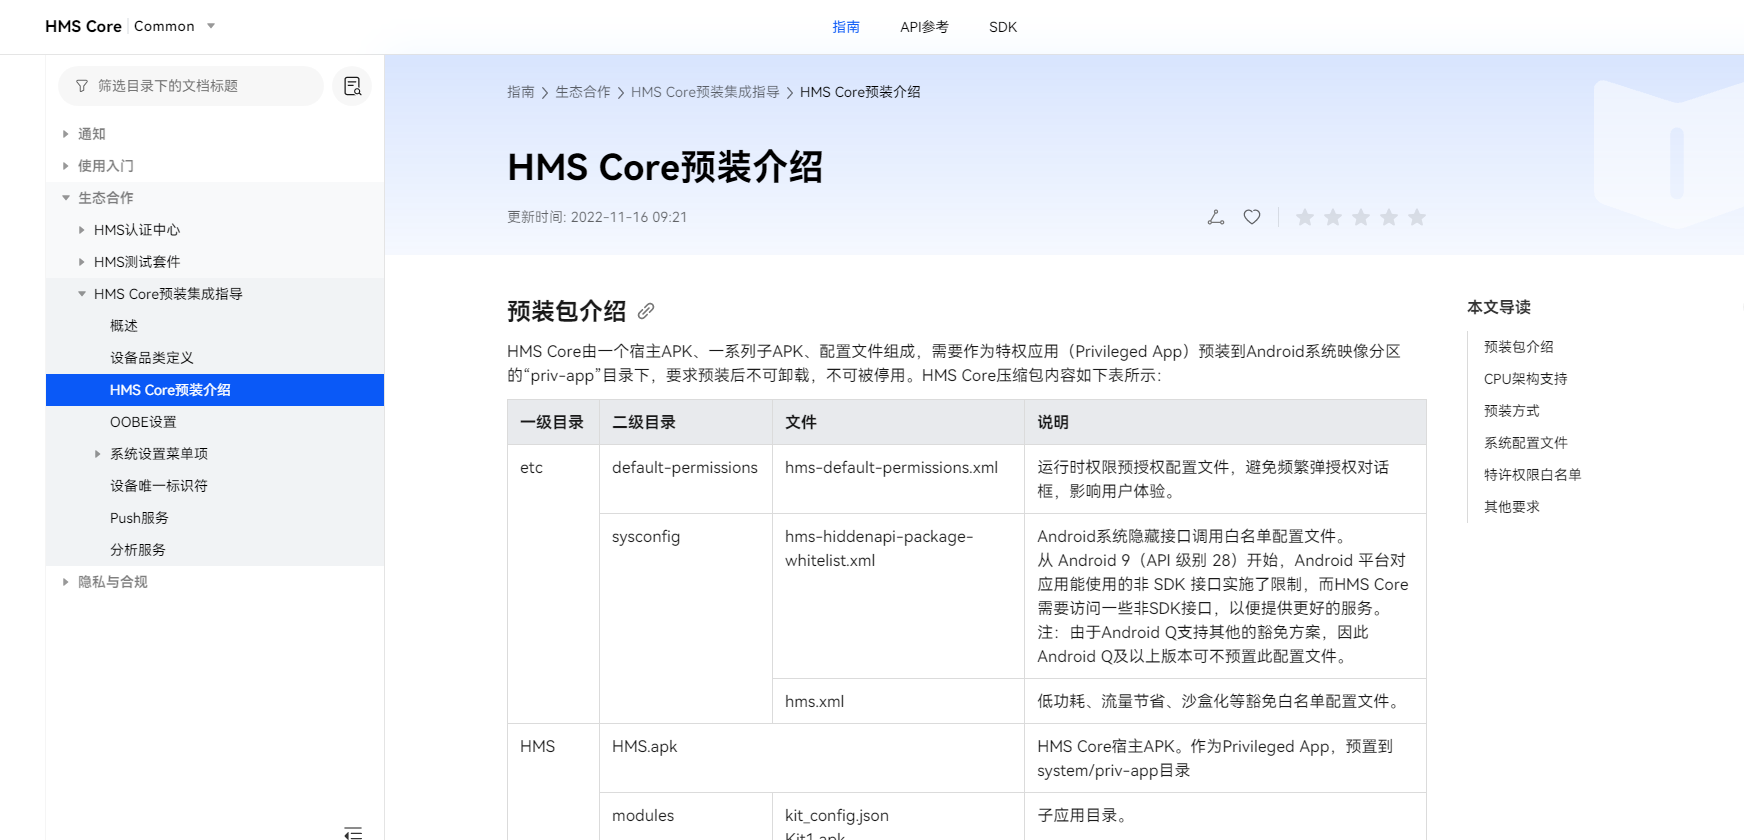Viewport: 1744px width, 840px height.
Task: Click the hms.xml table cell
Action: click(898, 701)
